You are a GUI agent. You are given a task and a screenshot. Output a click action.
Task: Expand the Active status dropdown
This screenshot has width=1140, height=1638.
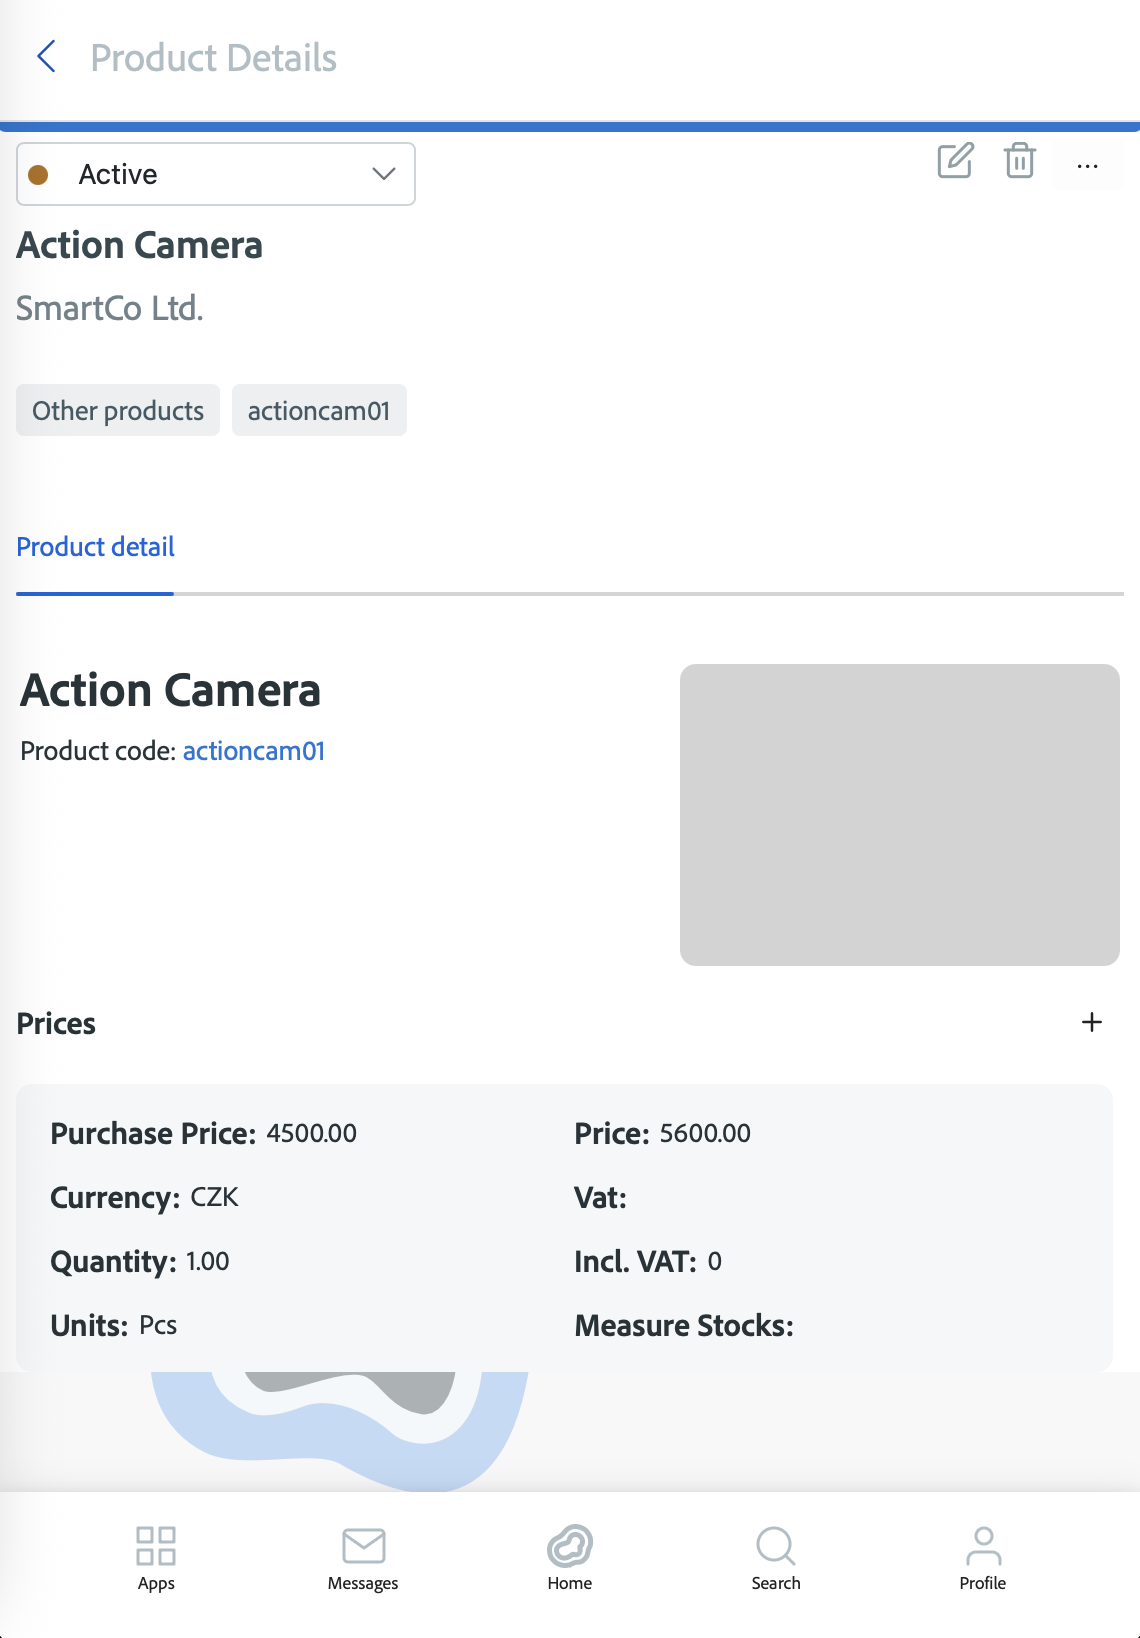pos(216,174)
